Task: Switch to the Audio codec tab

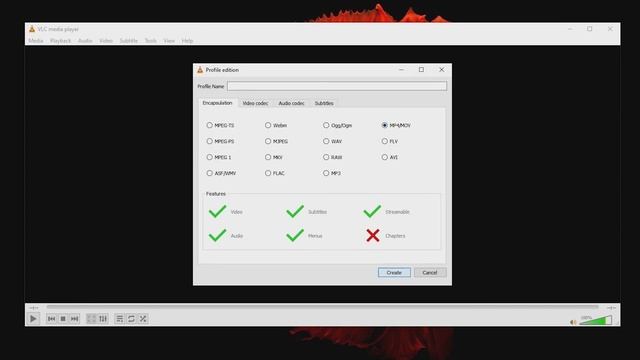Action: (291, 103)
